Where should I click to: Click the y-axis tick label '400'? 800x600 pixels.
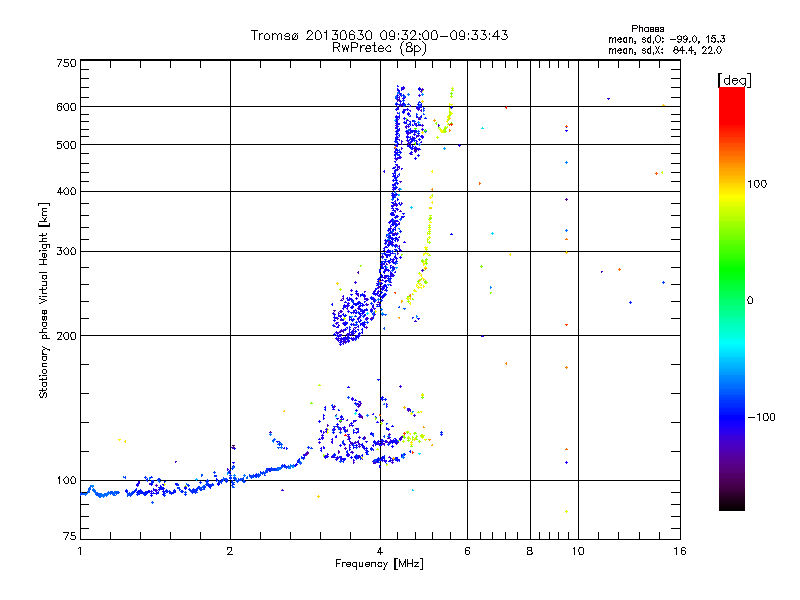pos(66,192)
